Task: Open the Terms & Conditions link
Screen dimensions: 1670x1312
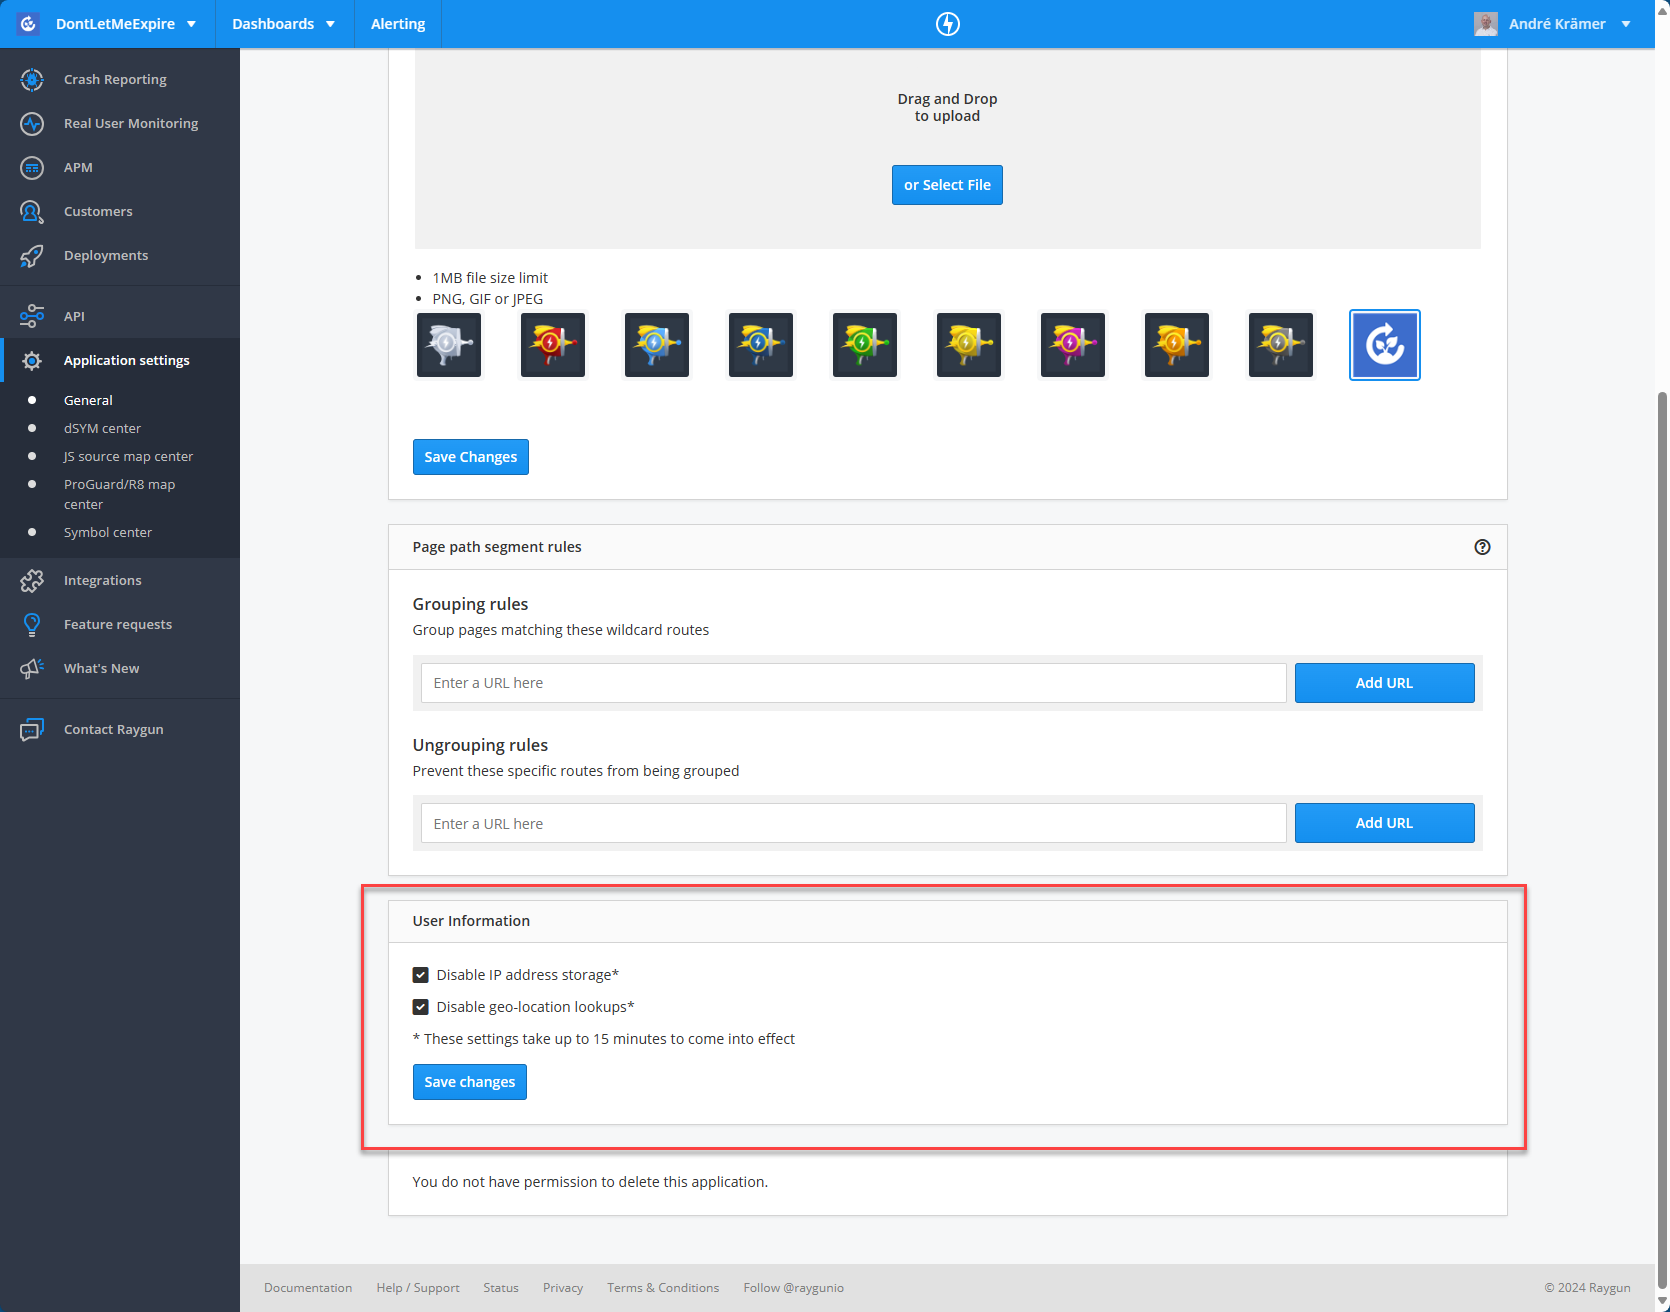Action: pos(663,1288)
